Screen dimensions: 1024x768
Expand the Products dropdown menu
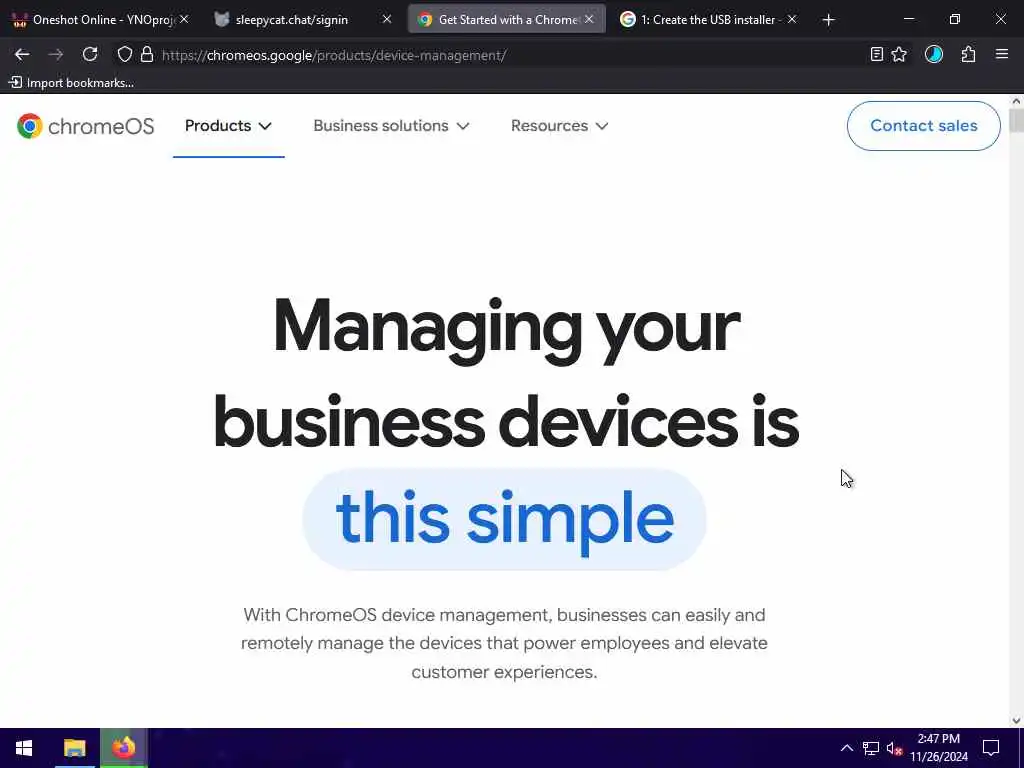coord(228,126)
